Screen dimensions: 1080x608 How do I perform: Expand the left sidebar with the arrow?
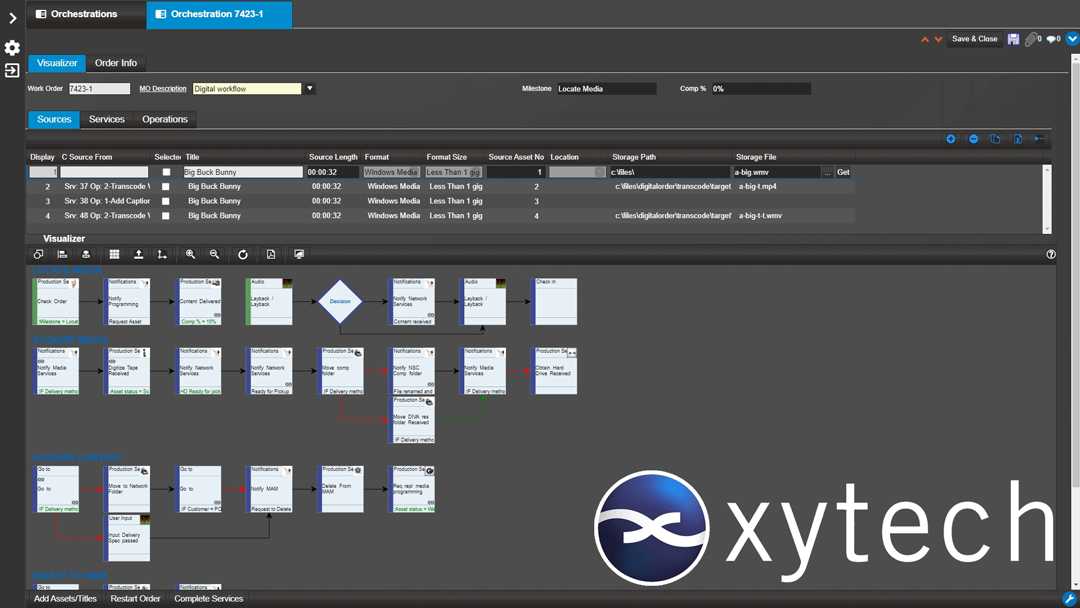click(x=12, y=18)
